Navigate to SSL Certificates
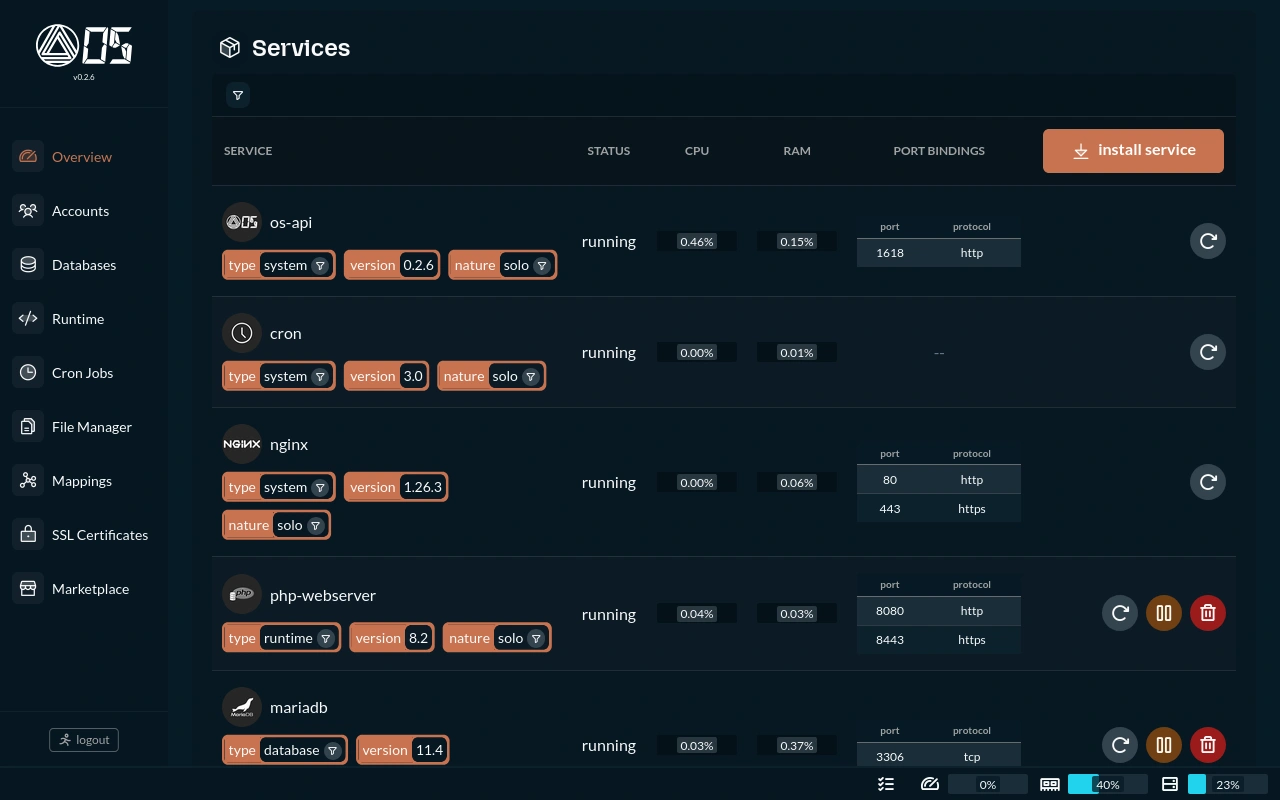 [x=99, y=535]
